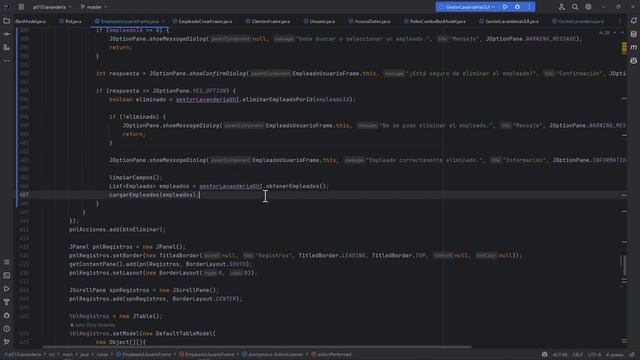Open the AI assistant tool window
This screenshot has width=640, height=360.
(x=633, y=61)
